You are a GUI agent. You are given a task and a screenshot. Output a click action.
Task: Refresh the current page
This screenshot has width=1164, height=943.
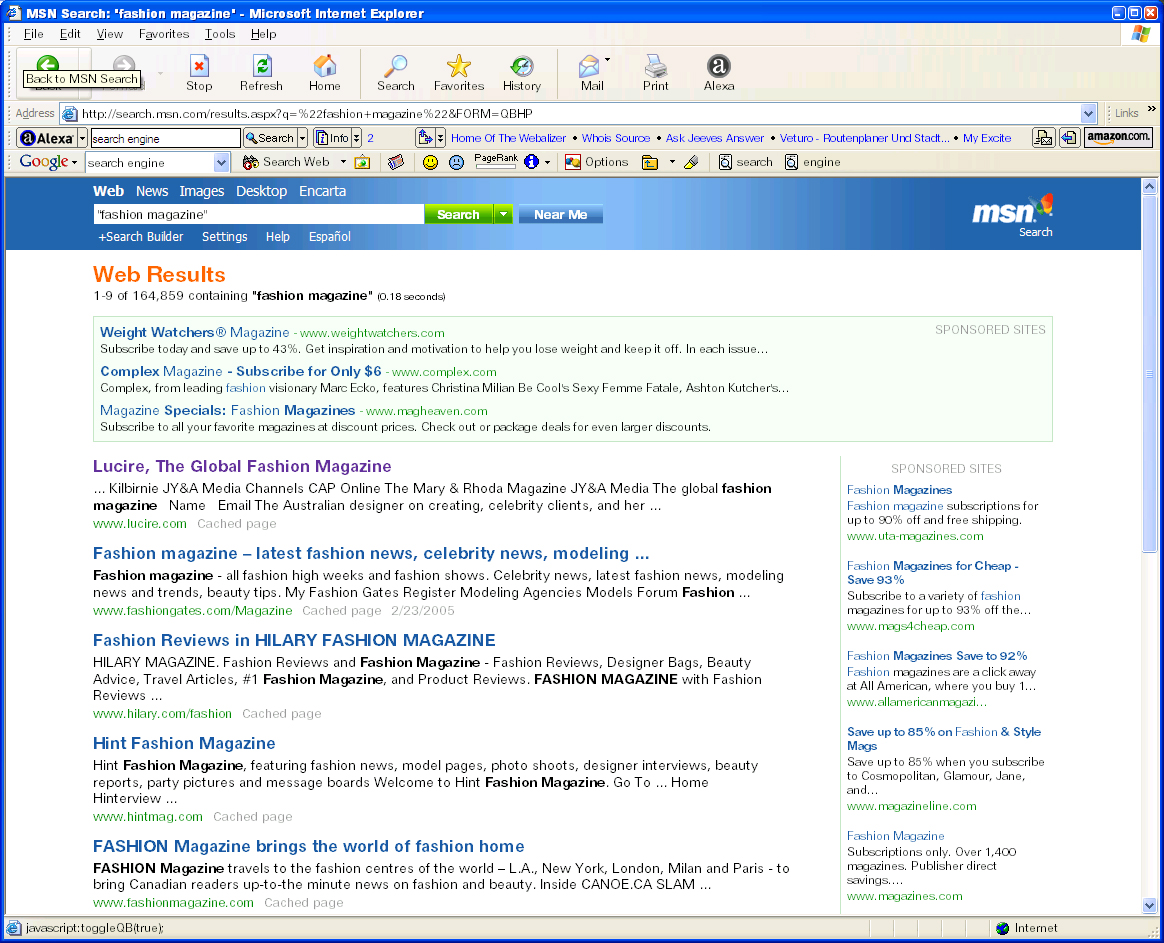pos(261,65)
